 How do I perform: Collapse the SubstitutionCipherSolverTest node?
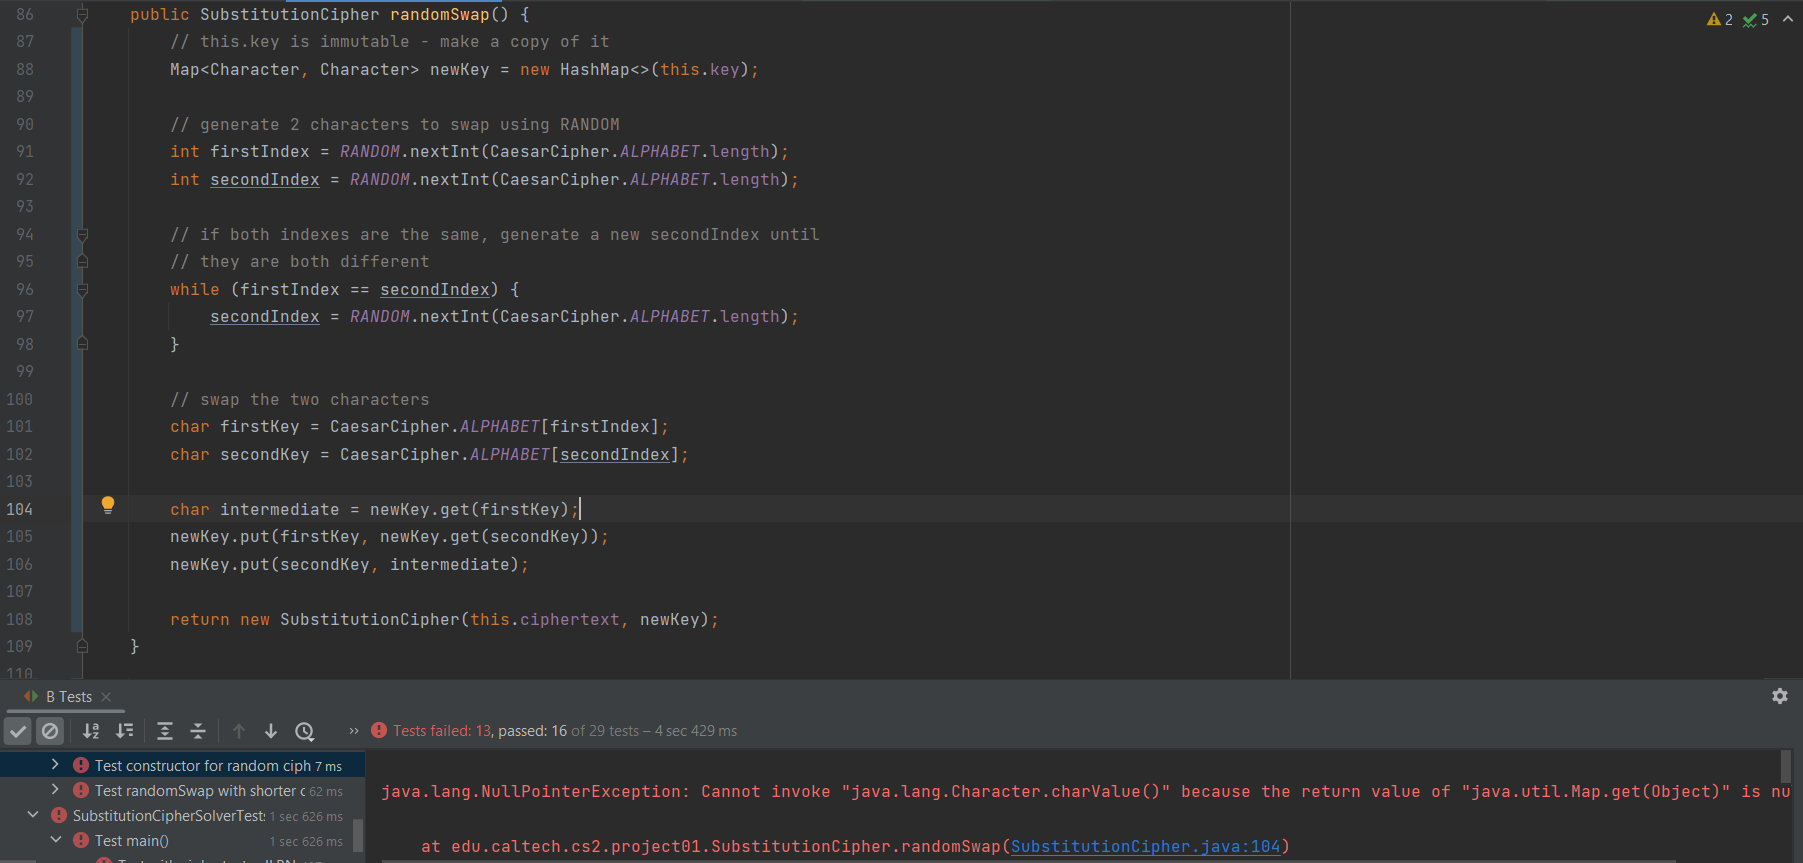[33, 815]
